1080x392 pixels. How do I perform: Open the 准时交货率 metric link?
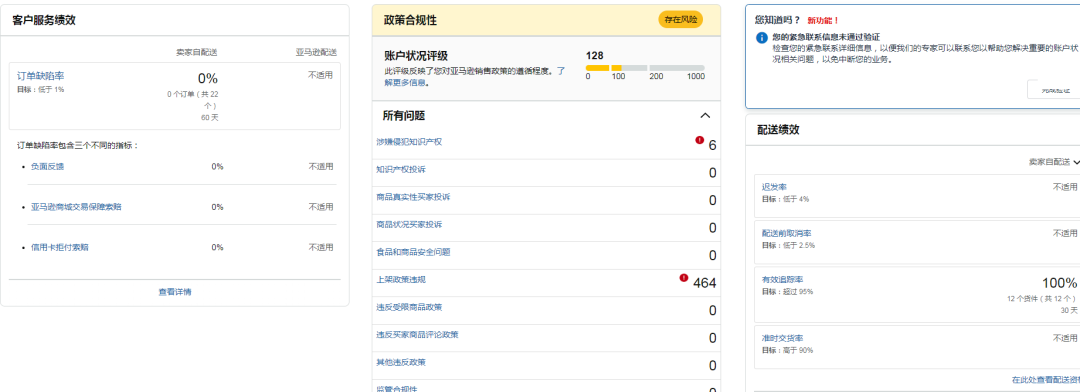pos(782,338)
